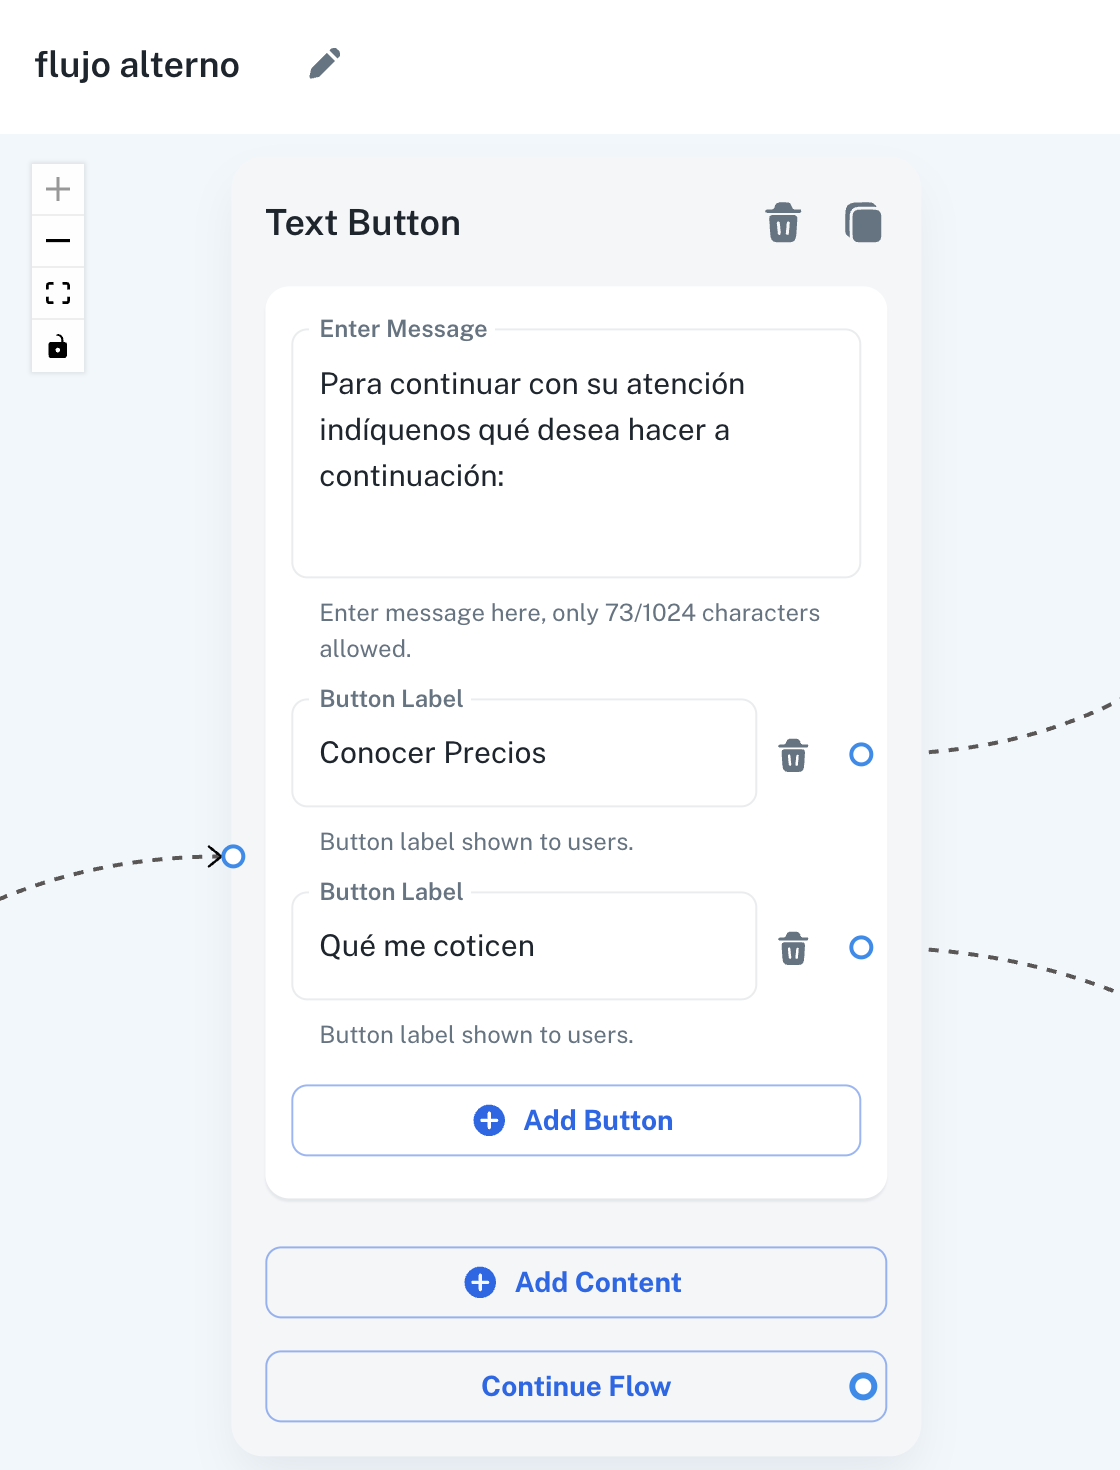The width and height of the screenshot is (1120, 1470).
Task: Delete the Text Button node
Action: pos(783,222)
